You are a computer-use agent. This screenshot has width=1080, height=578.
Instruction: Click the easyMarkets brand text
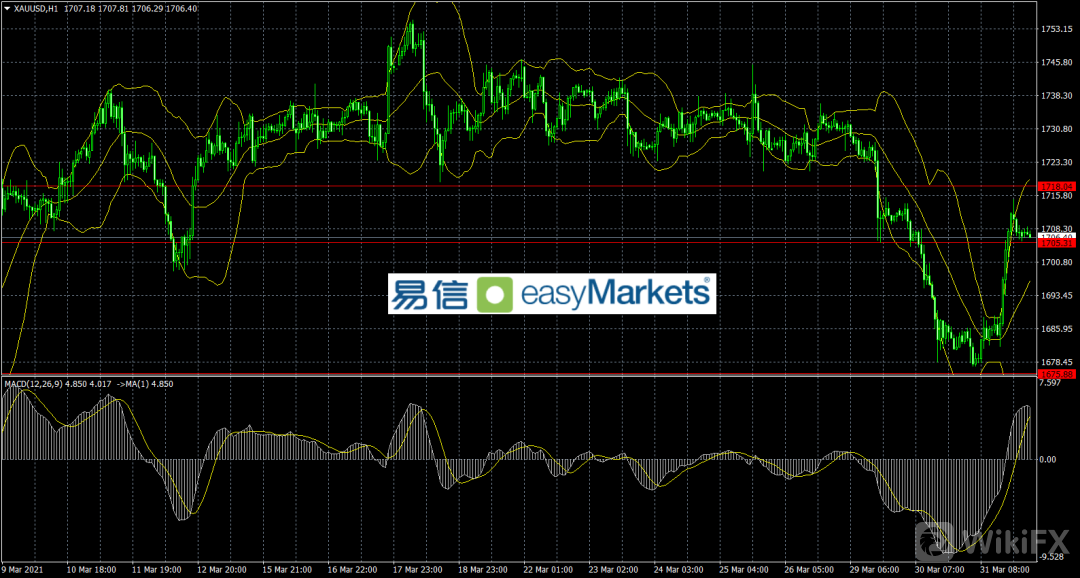coord(615,294)
